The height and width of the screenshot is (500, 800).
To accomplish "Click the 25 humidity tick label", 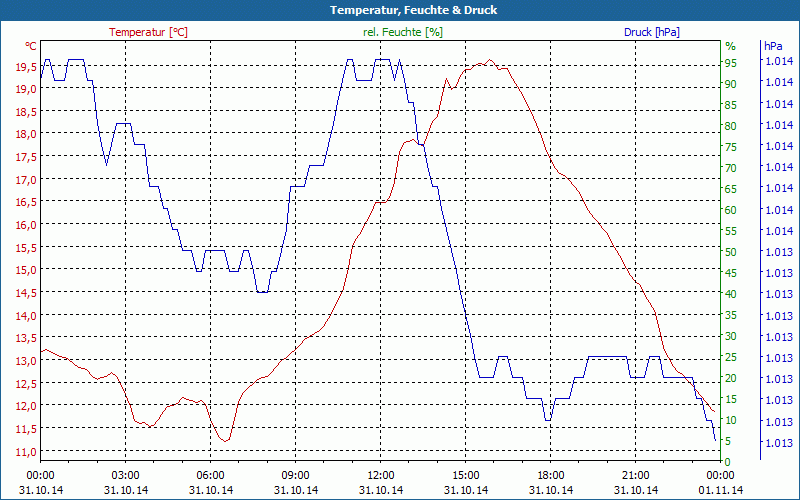I will [731, 357].
